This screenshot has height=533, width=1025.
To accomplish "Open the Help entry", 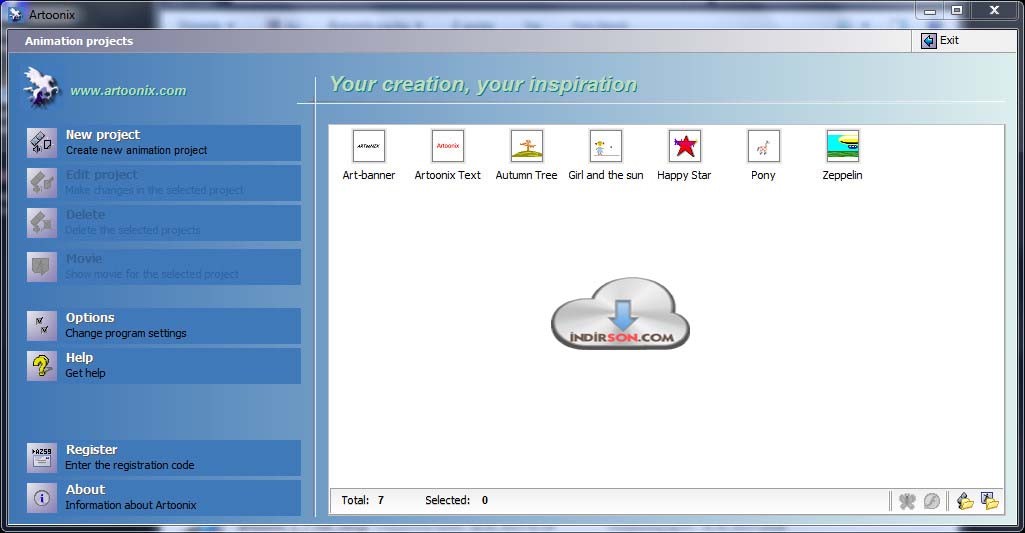I will (x=163, y=365).
